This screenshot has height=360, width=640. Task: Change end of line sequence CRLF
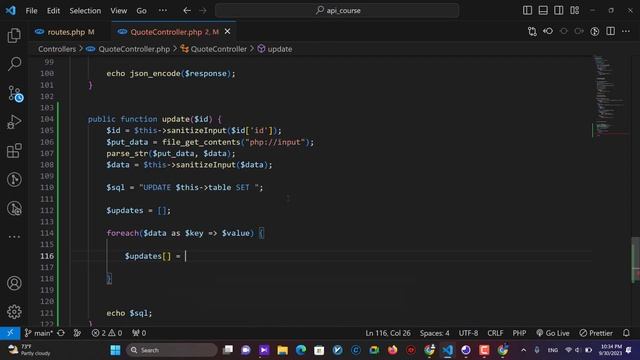[x=495, y=333]
